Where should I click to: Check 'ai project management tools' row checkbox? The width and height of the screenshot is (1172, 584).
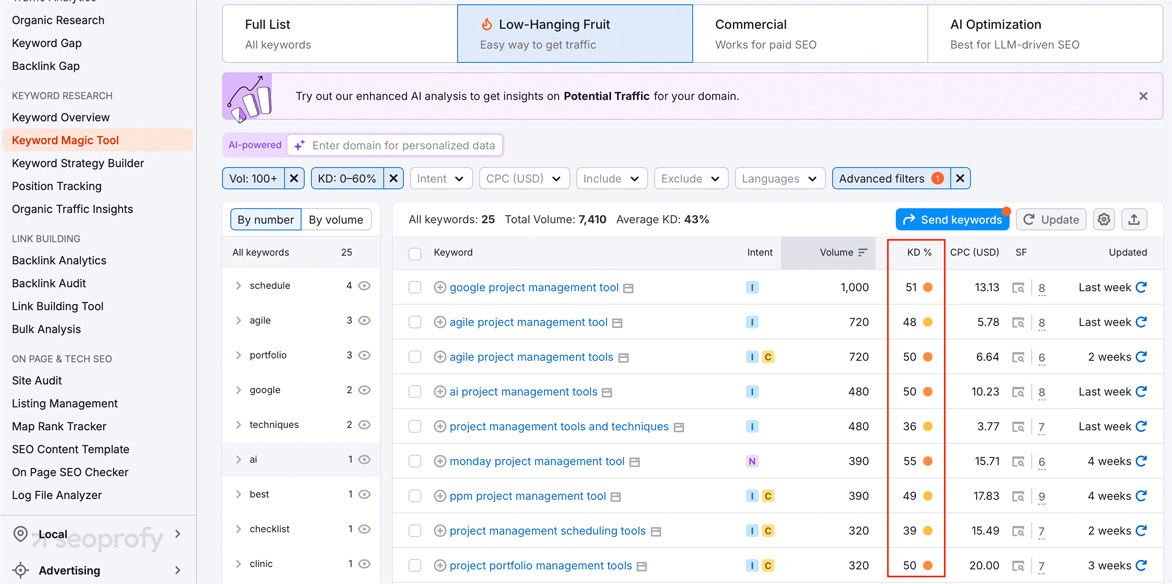415,392
